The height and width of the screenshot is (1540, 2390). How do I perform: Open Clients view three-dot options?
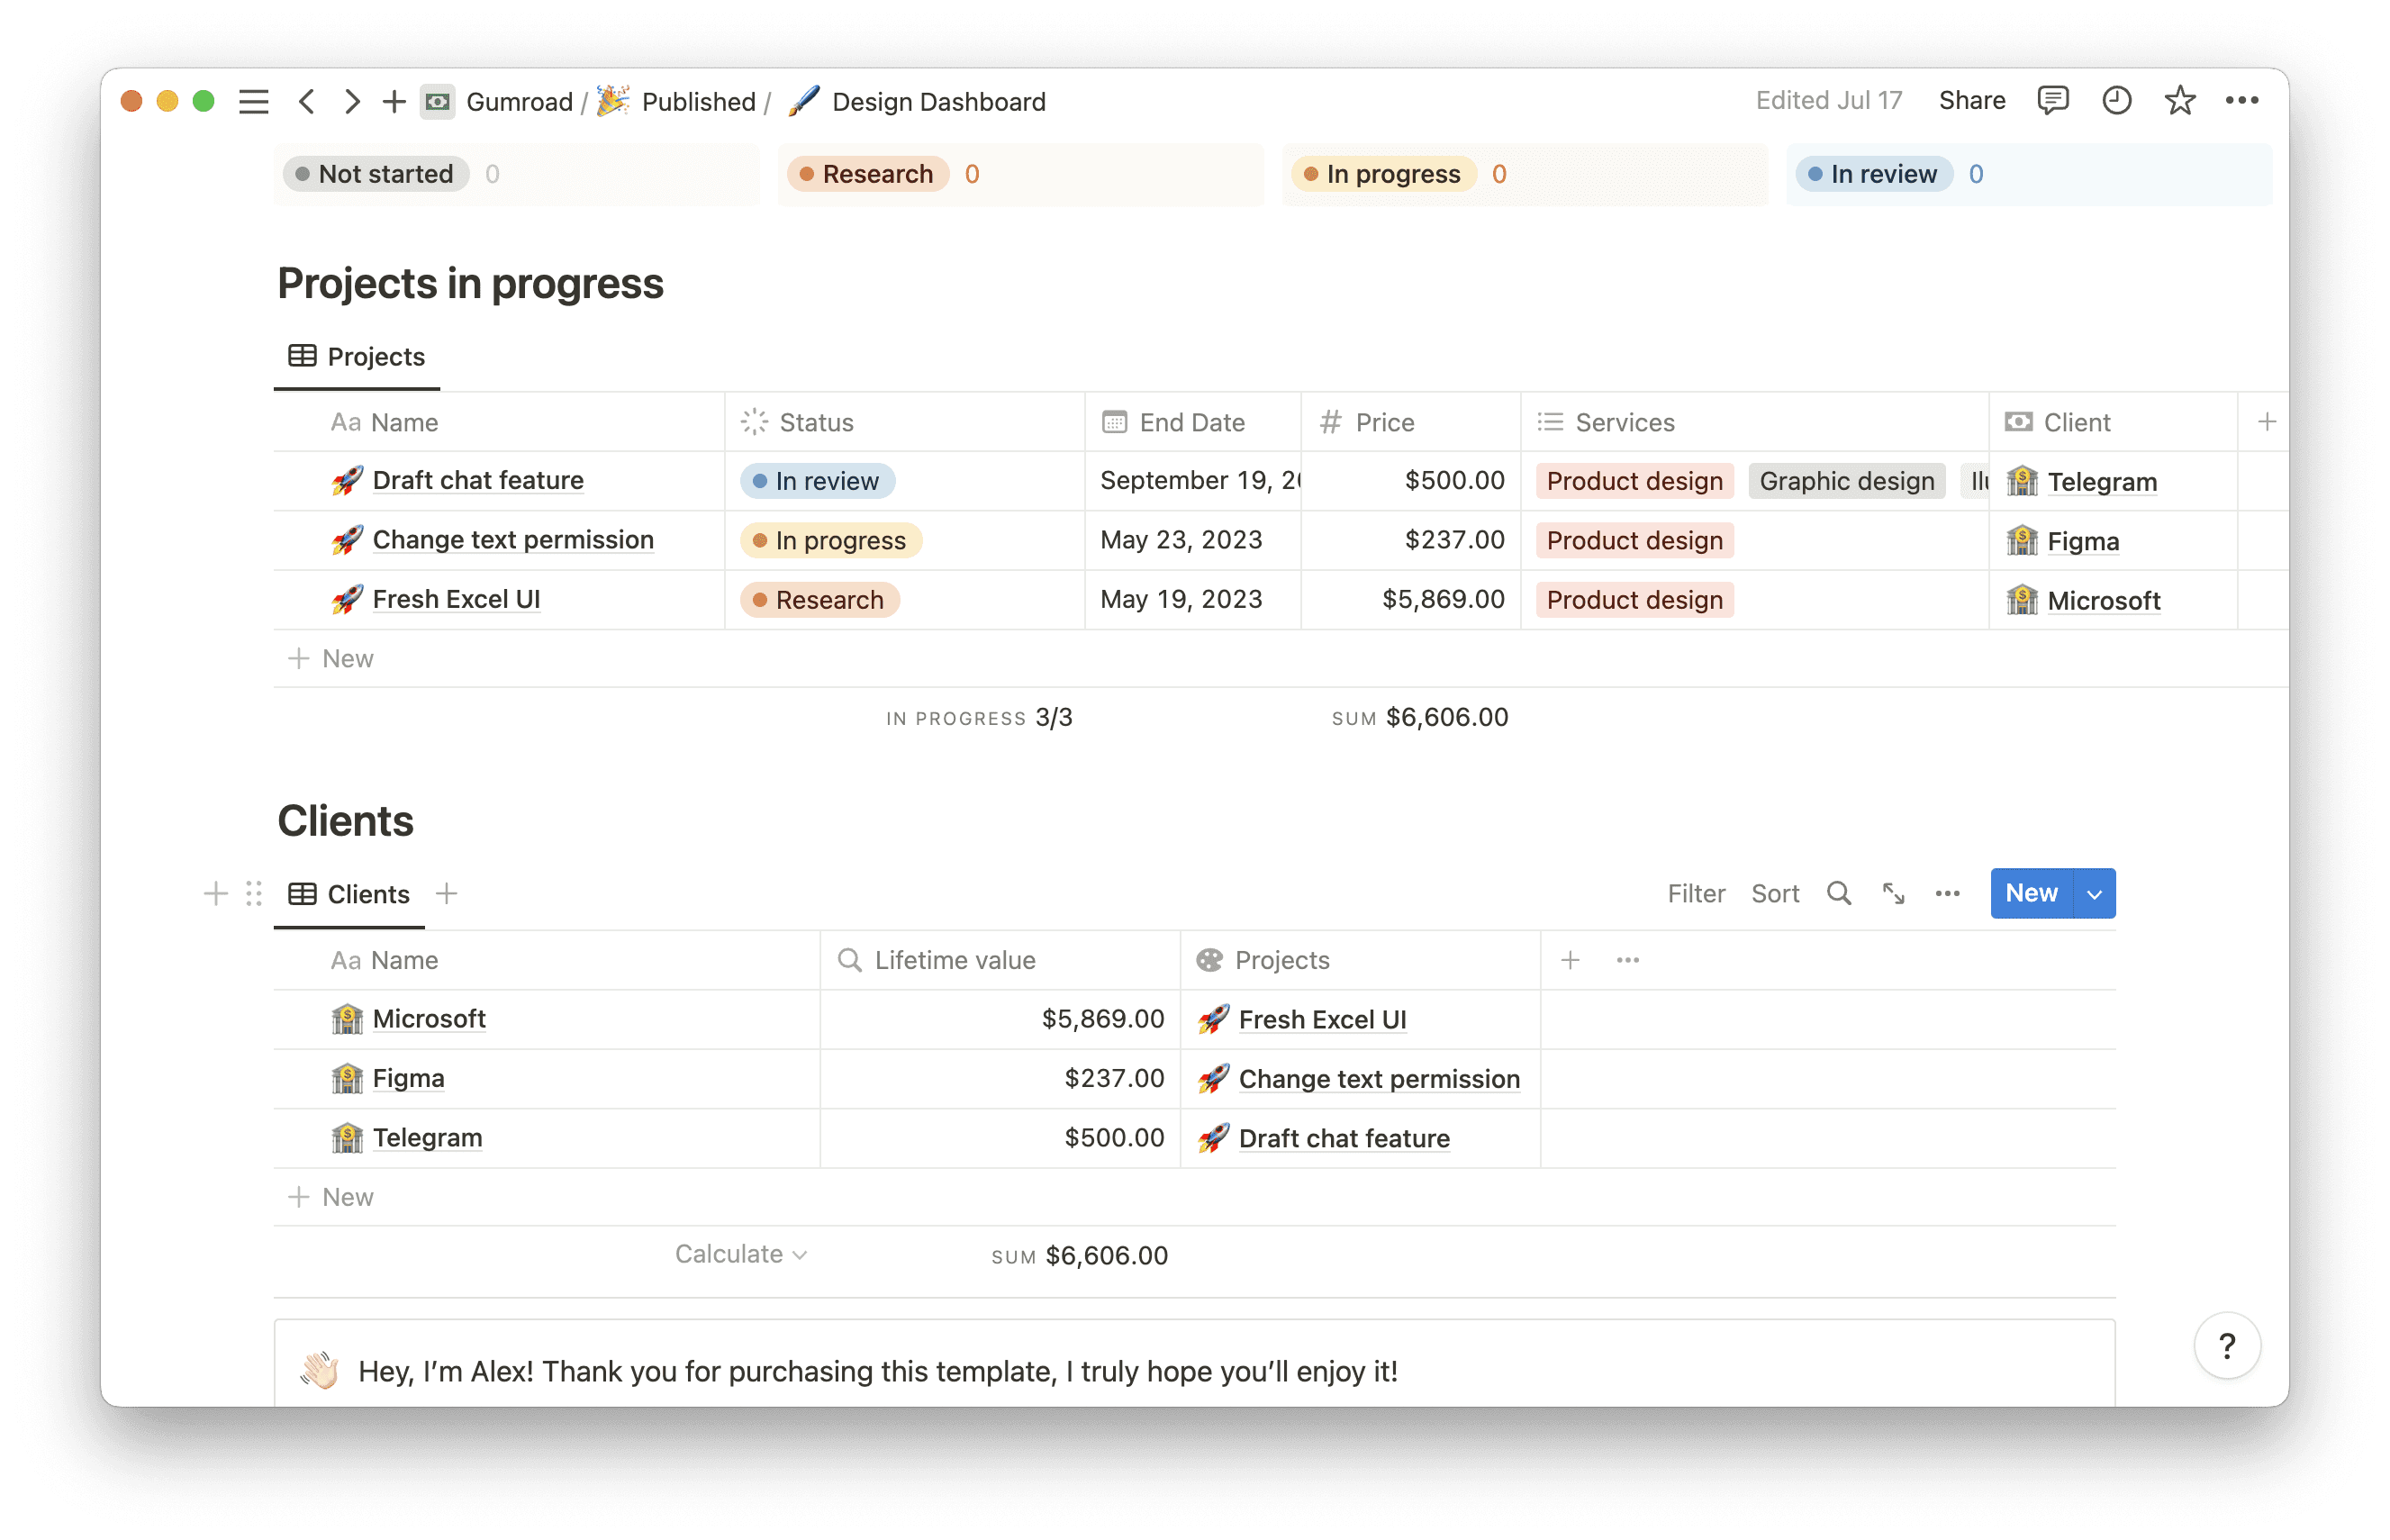[1947, 893]
